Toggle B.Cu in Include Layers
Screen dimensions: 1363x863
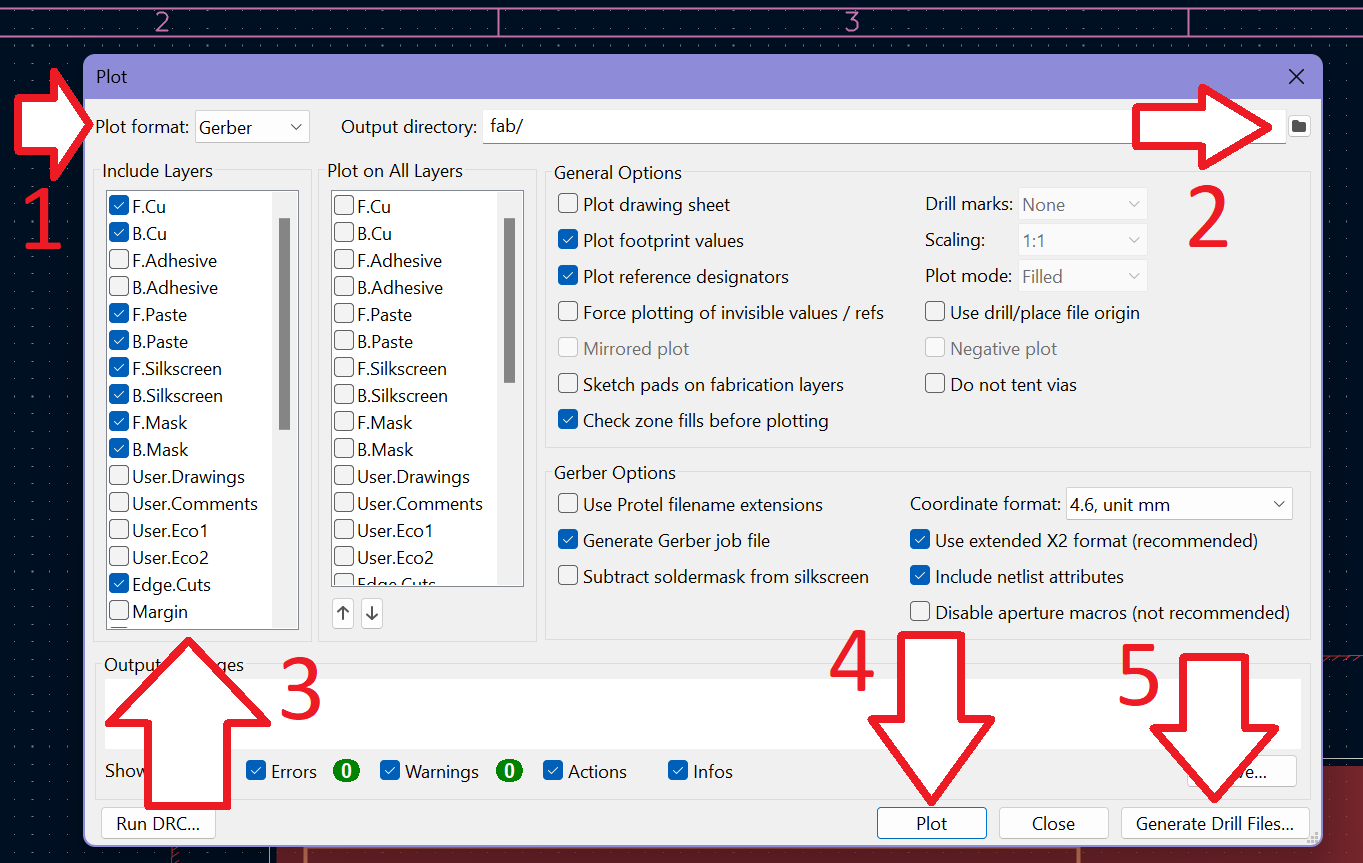pos(118,233)
